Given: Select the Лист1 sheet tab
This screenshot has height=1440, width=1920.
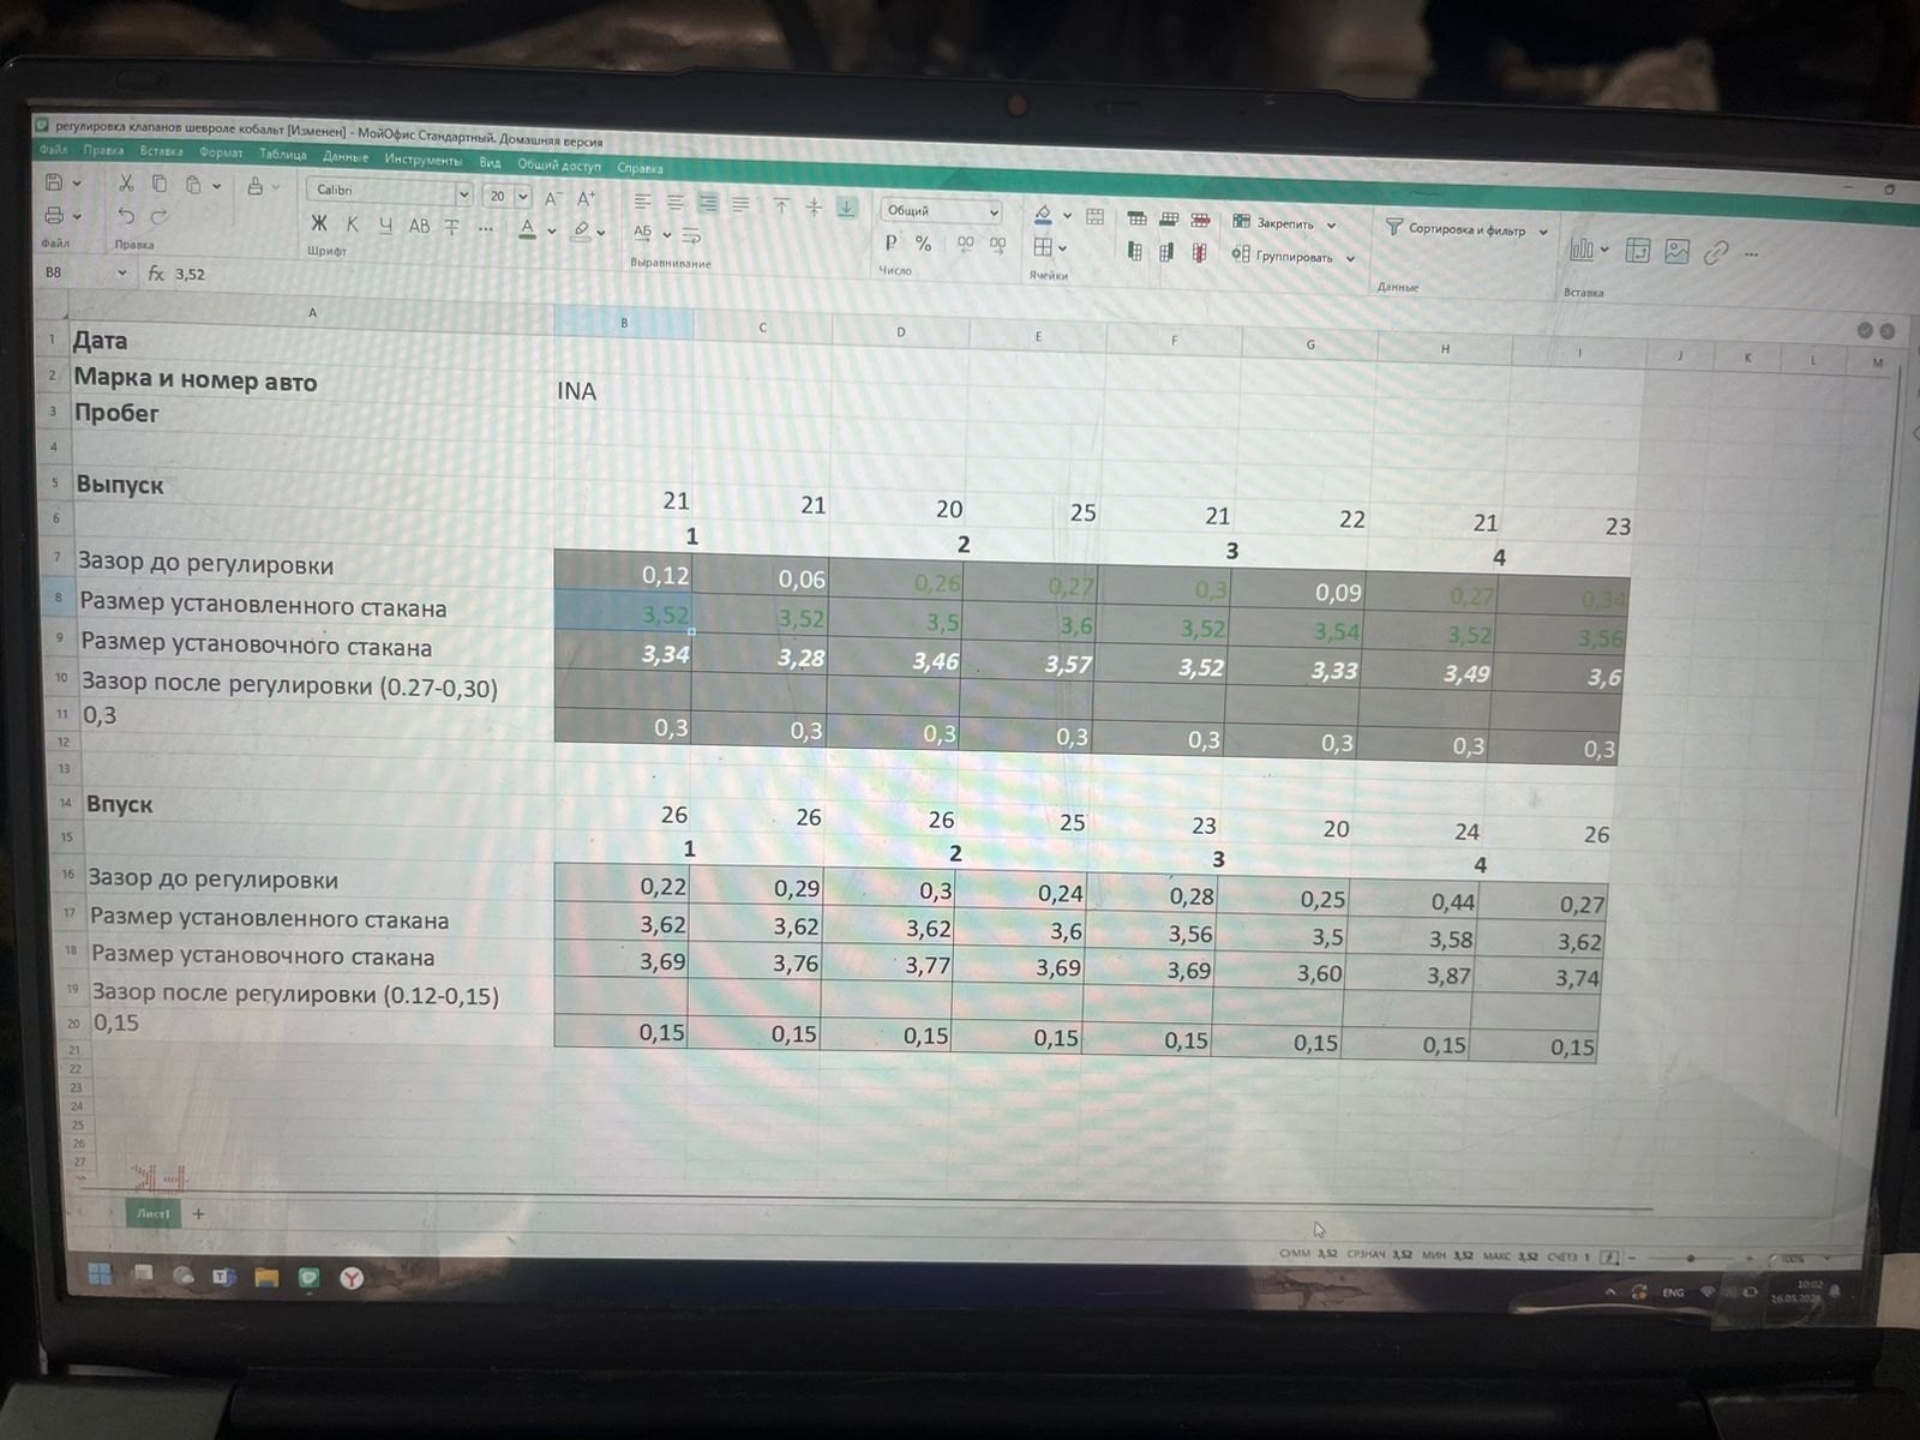Looking at the screenshot, I should (x=153, y=1213).
